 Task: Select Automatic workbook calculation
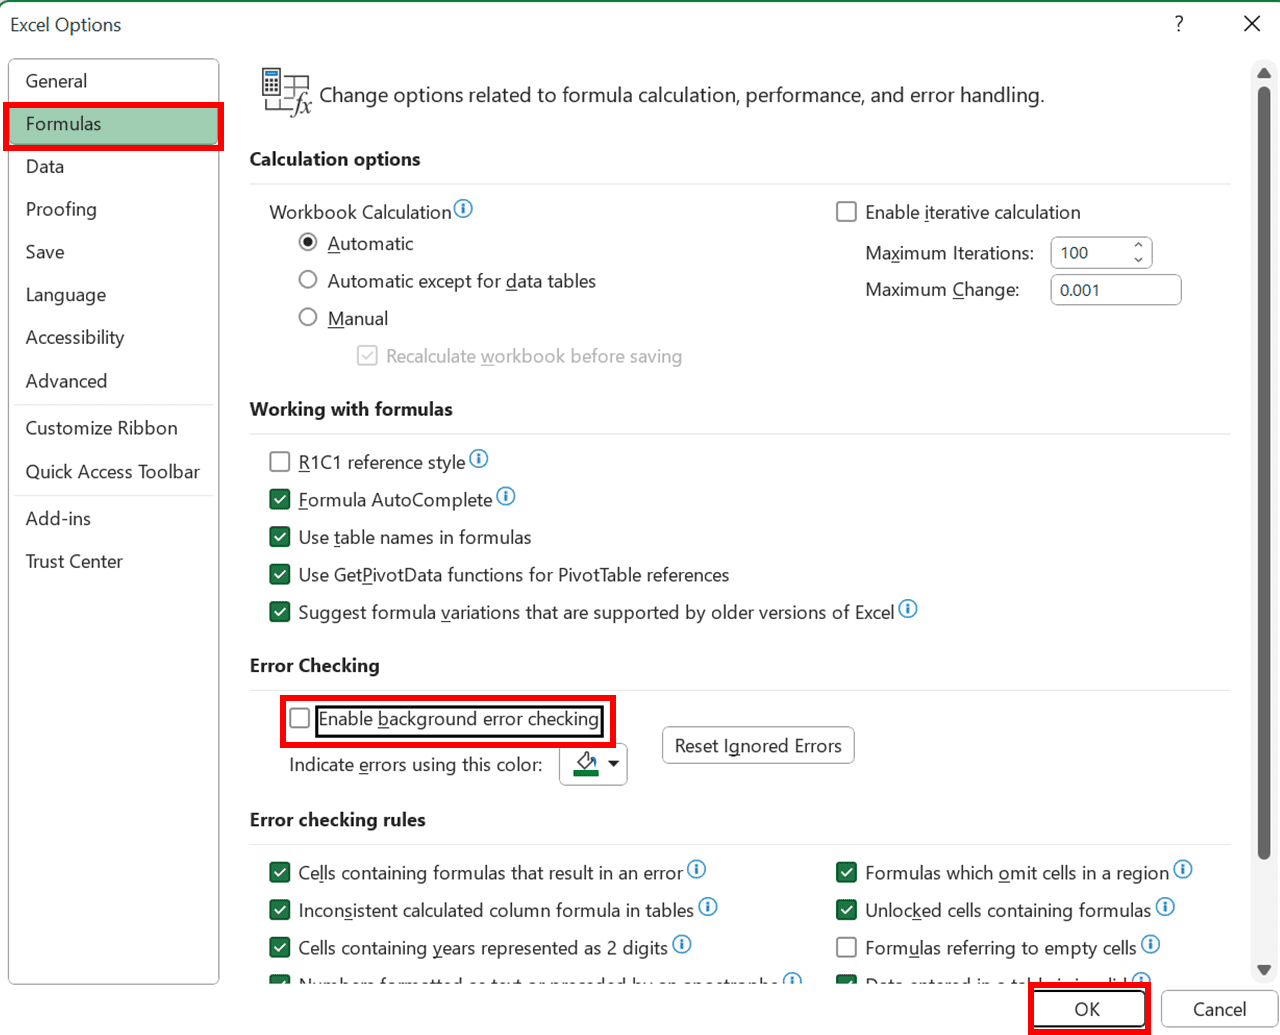pyautogui.click(x=308, y=243)
